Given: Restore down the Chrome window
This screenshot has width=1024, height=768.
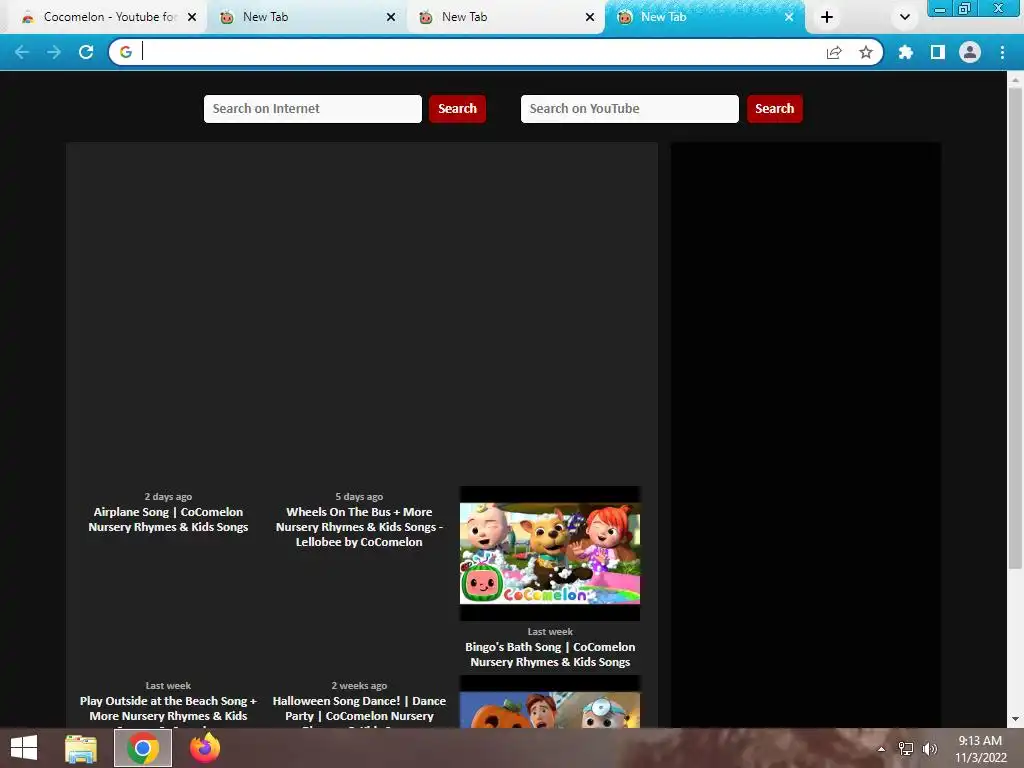Looking at the screenshot, I should (965, 8).
